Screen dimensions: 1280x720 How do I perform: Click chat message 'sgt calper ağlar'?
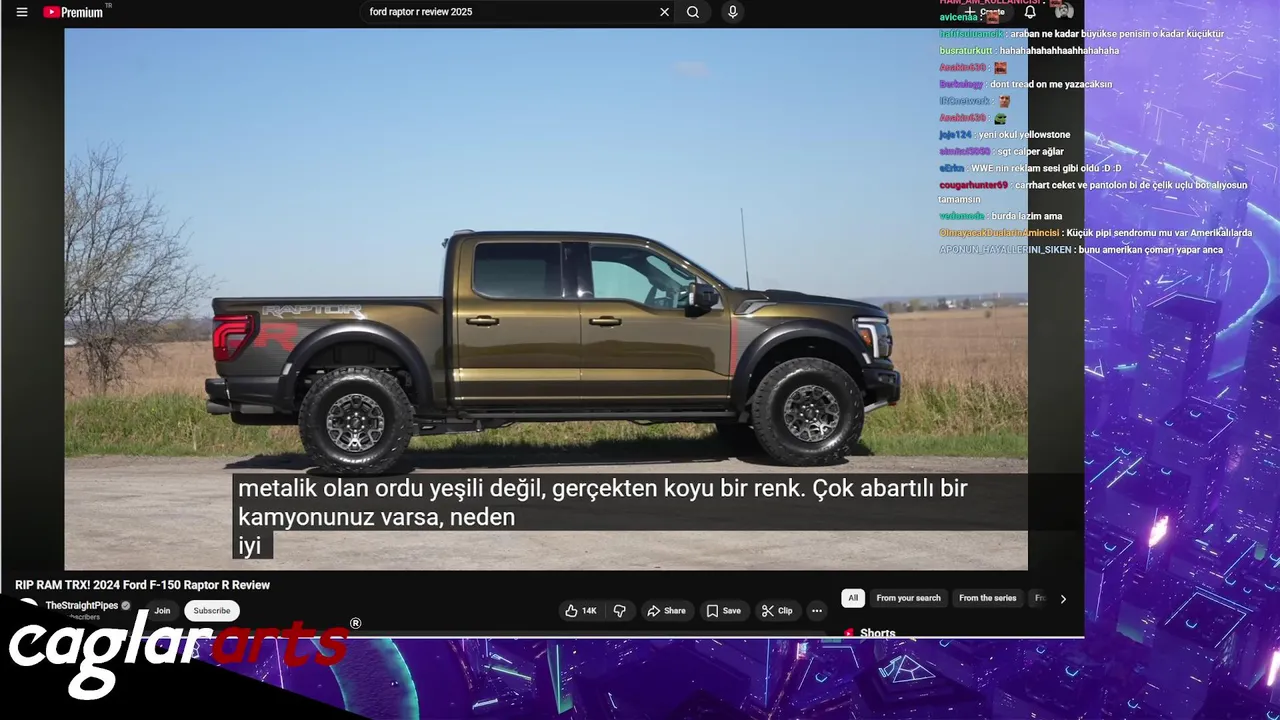1030,152
